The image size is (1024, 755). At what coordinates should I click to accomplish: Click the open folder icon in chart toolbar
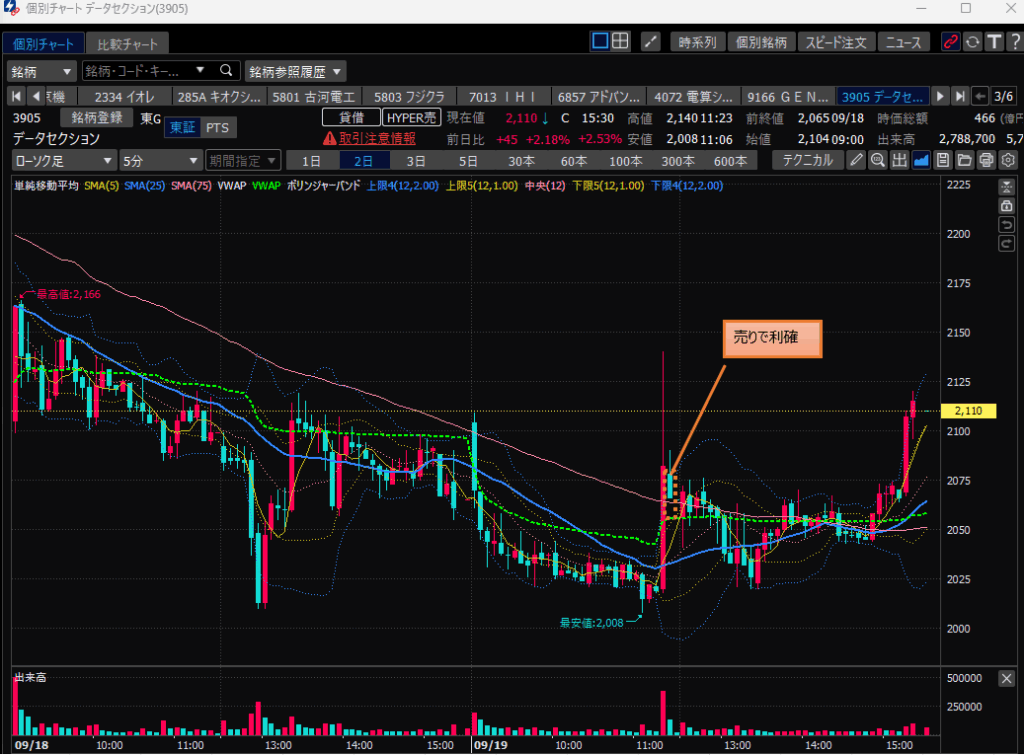click(964, 161)
